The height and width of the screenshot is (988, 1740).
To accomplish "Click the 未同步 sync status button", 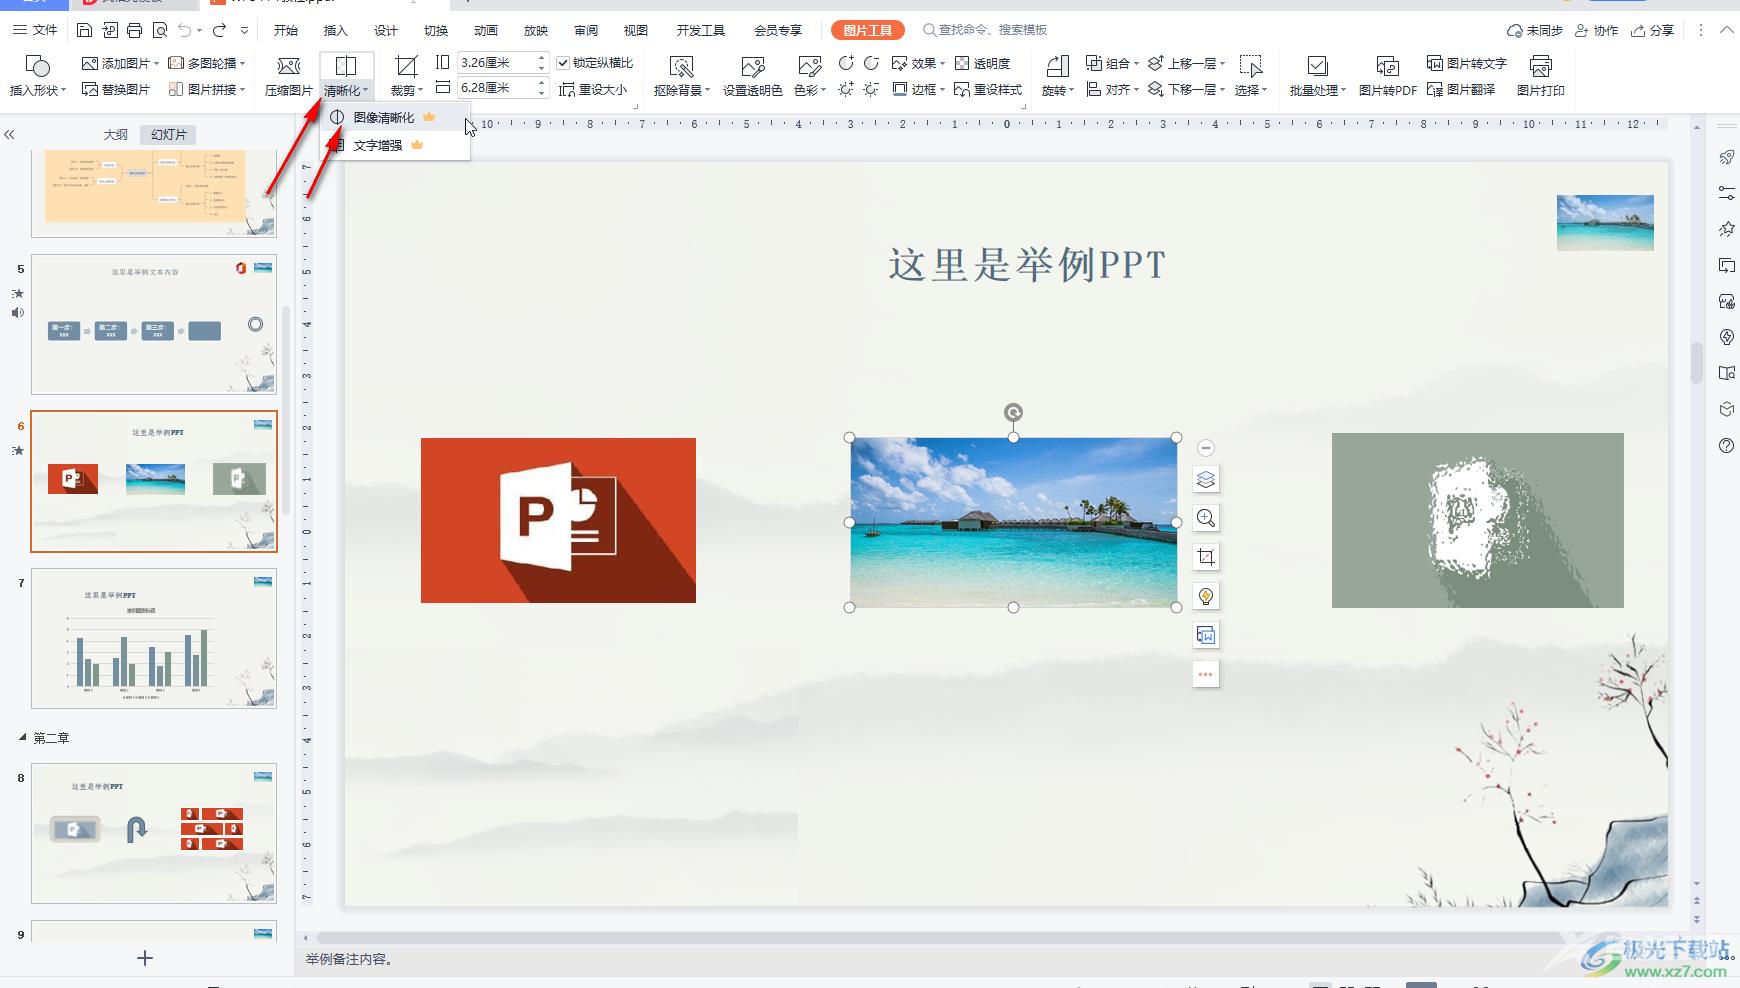I will pyautogui.click(x=1535, y=30).
